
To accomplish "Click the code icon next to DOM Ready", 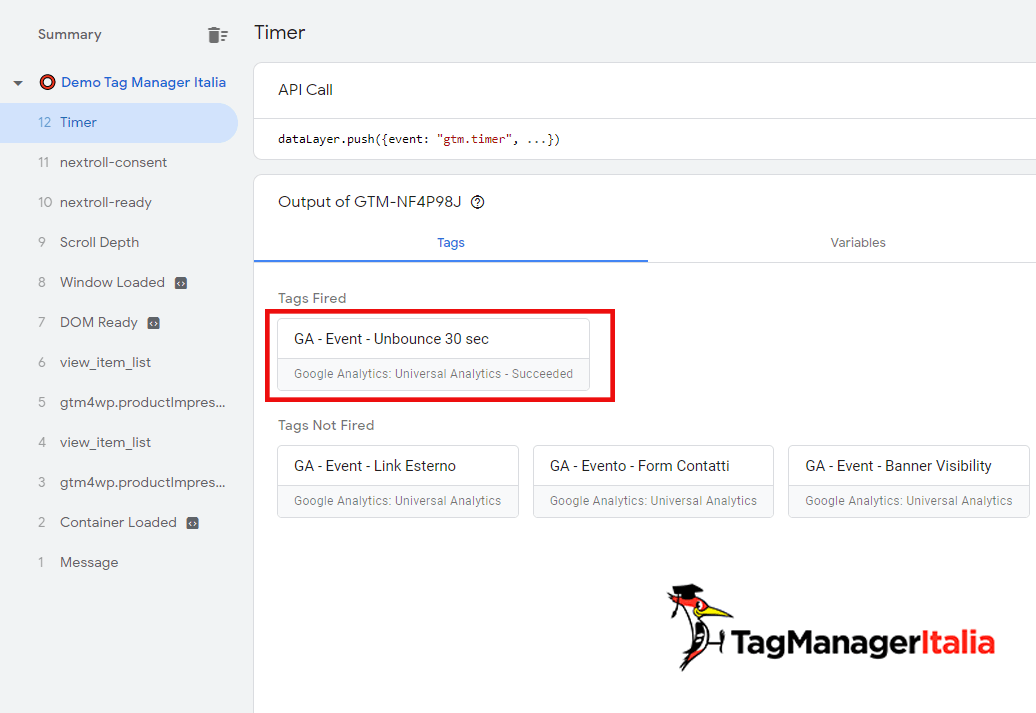I will 153,323.
